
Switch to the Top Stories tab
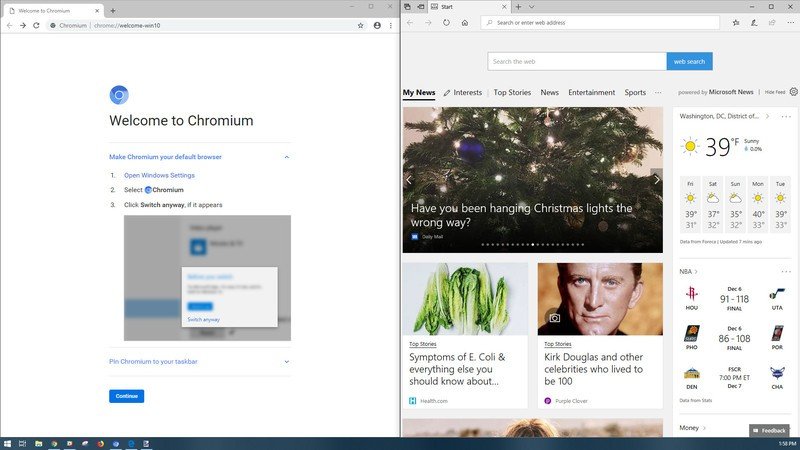[x=512, y=92]
